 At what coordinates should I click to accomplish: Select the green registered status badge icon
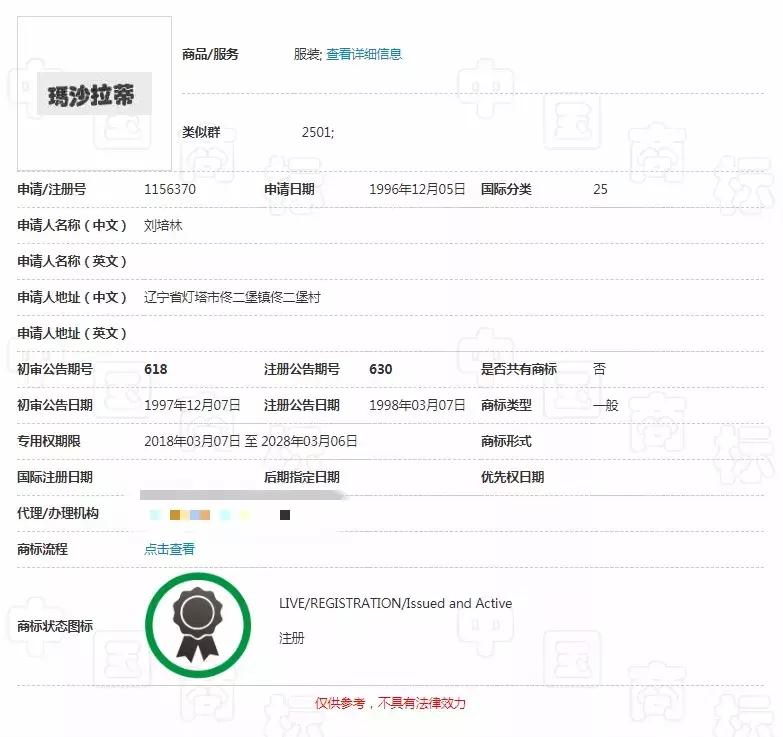pyautogui.click(x=198, y=625)
